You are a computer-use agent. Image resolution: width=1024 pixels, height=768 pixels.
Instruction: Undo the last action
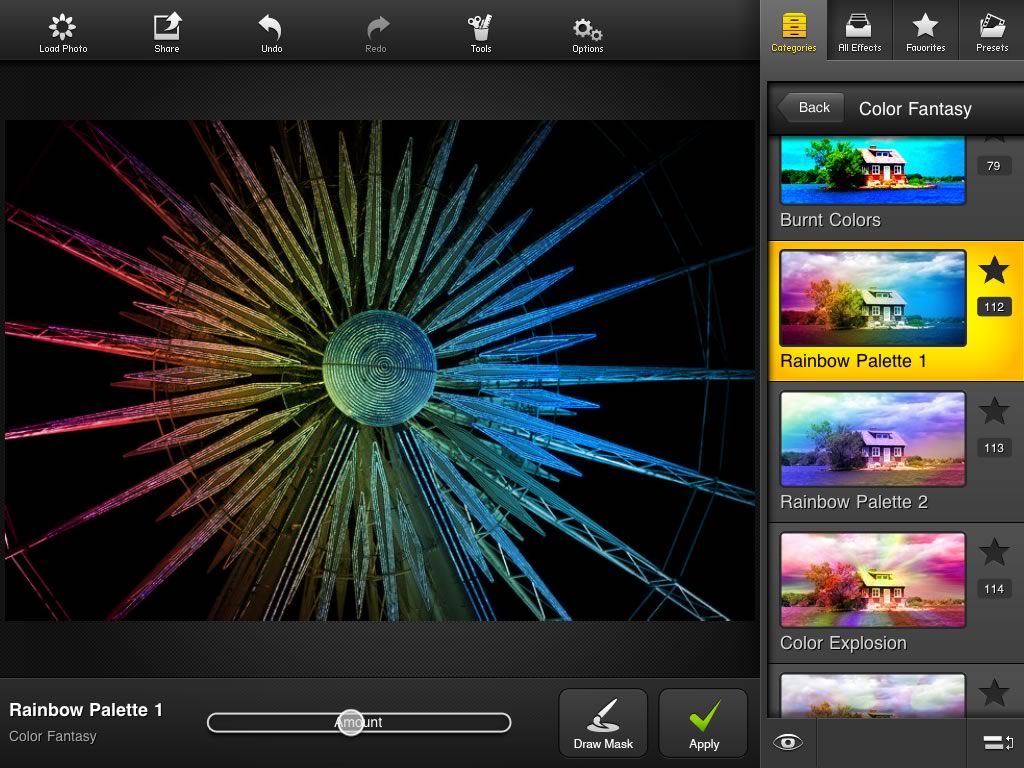tap(270, 27)
